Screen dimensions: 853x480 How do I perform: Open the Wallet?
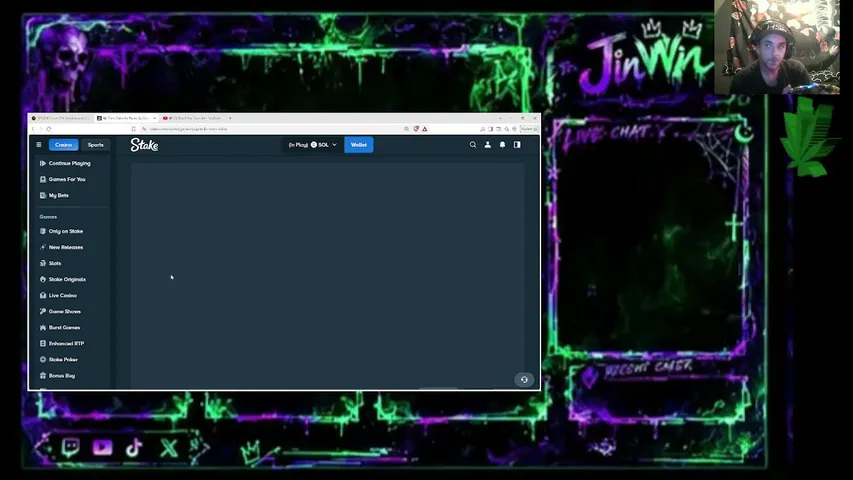[x=358, y=145]
